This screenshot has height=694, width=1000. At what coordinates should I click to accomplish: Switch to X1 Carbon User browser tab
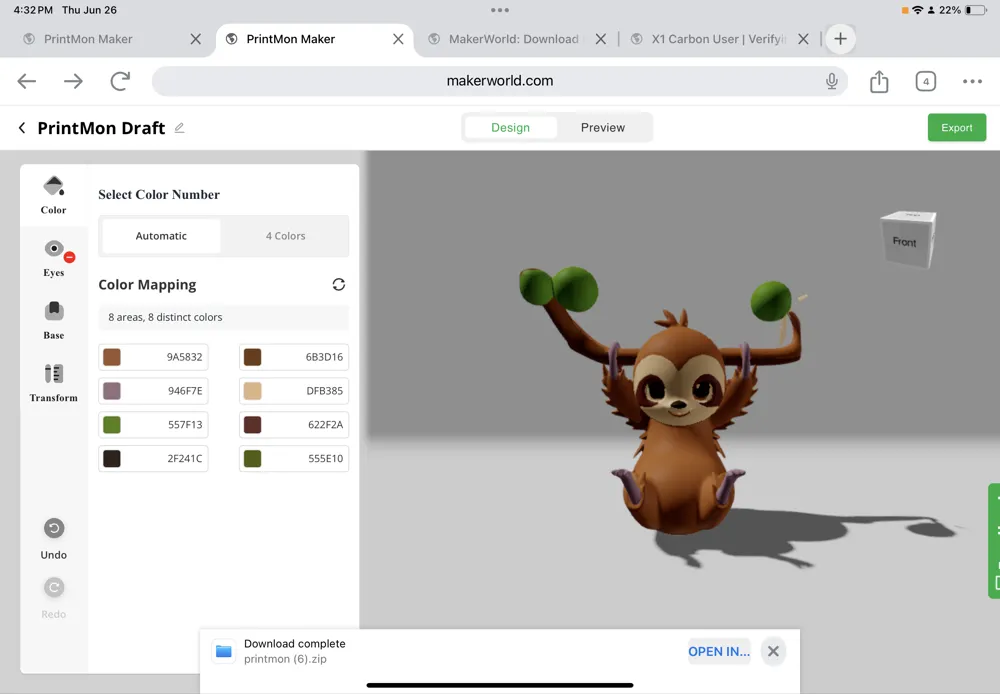click(719, 39)
